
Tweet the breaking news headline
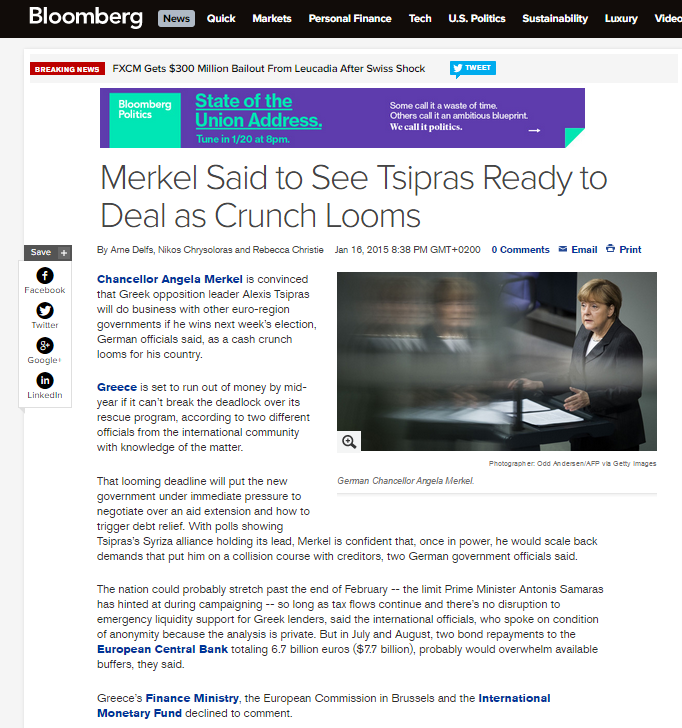point(473,68)
